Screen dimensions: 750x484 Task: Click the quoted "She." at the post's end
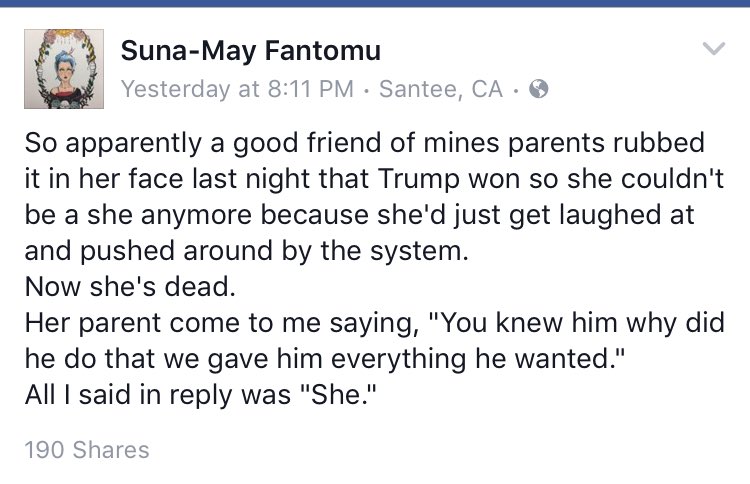pyautogui.click(x=359, y=394)
